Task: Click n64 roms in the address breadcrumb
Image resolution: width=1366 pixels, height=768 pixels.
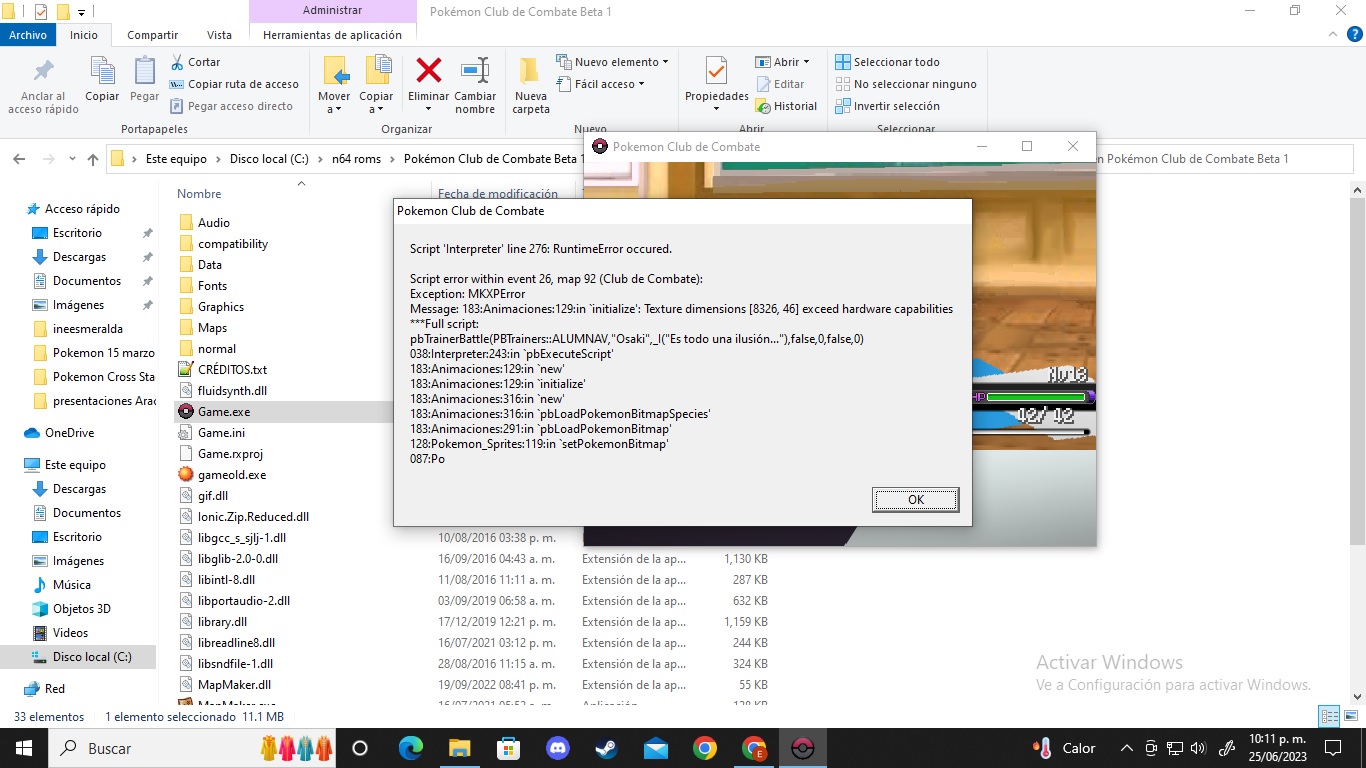Action: [x=356, y=159]
